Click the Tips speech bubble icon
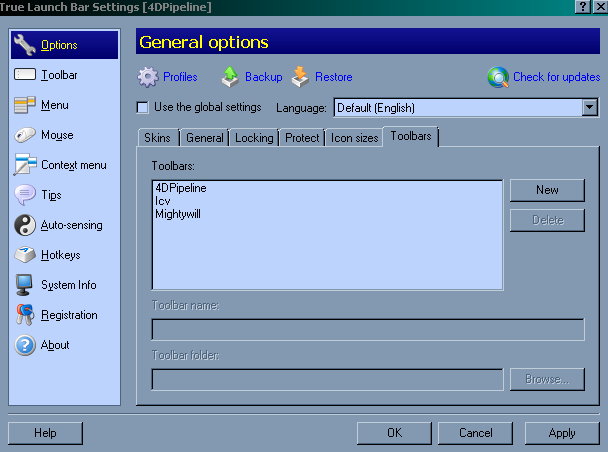The width and height of the screenshot is (608, 452). [x=25, y=195]
